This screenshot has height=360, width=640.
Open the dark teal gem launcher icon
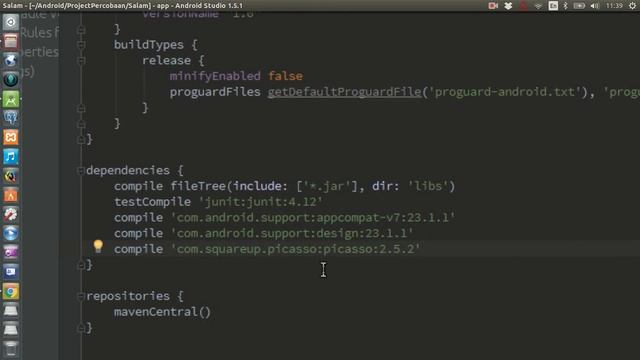pyautogui.click(x=11, y=80)
